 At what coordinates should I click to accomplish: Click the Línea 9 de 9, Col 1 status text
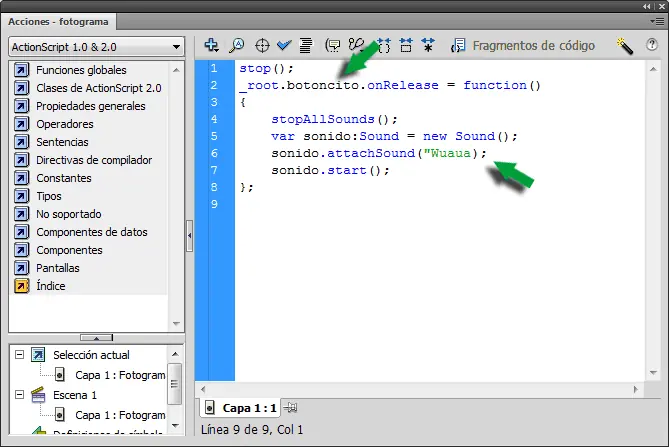[252, 430]
